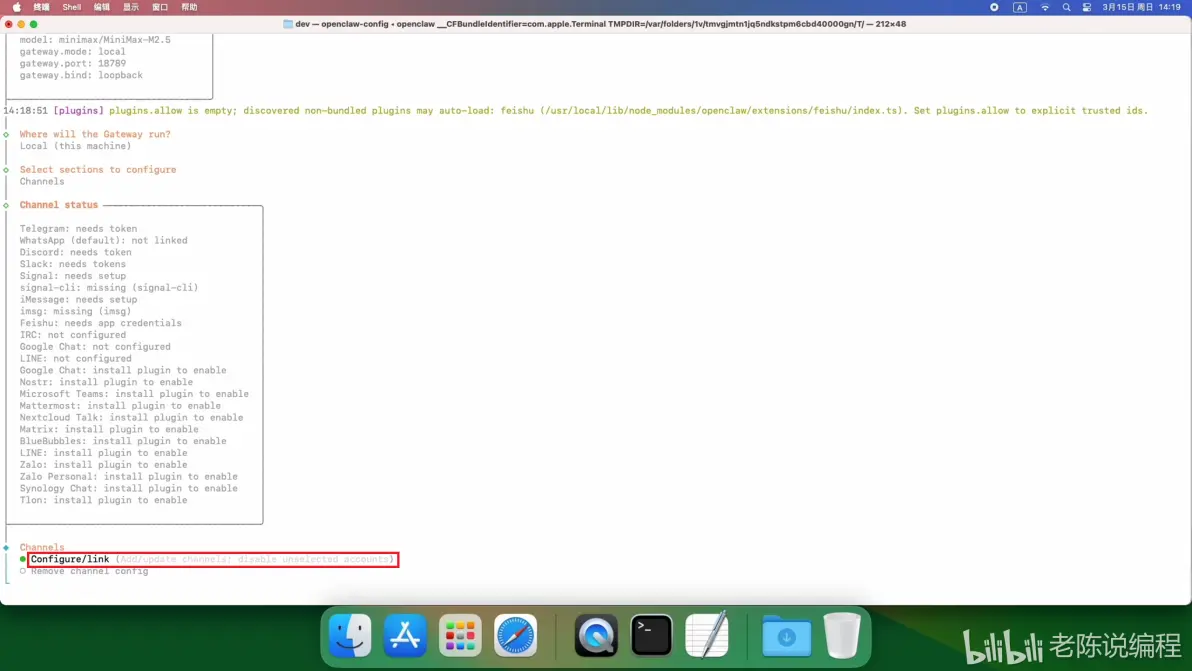This screenshot has width=1192, height=671.
Task: Open Spotlight search icon
Action: [x=1066, y=7]
